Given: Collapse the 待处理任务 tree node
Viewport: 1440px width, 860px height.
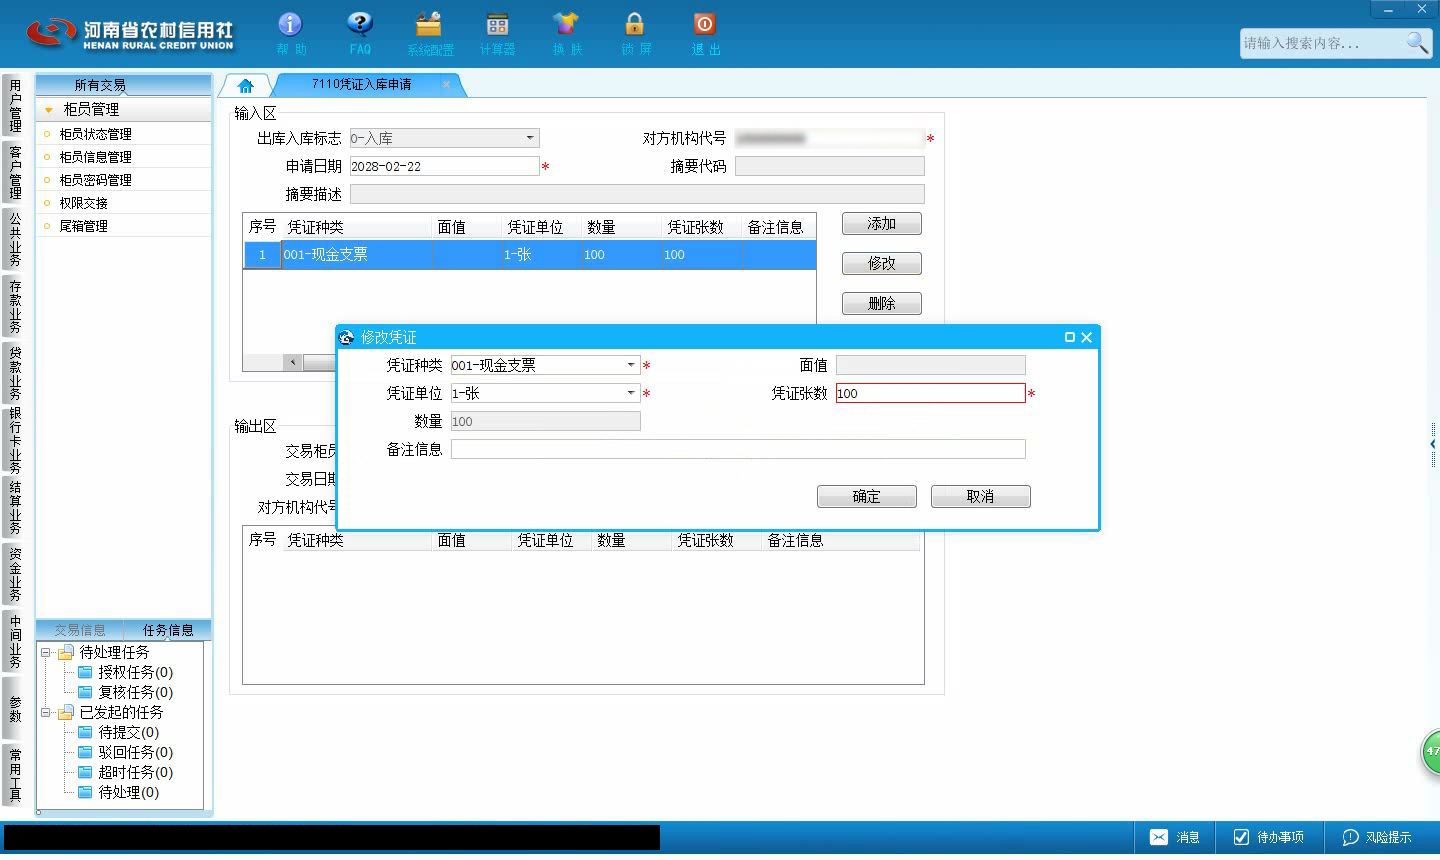Looking at the screenshot, I should (x=45, y=652).
